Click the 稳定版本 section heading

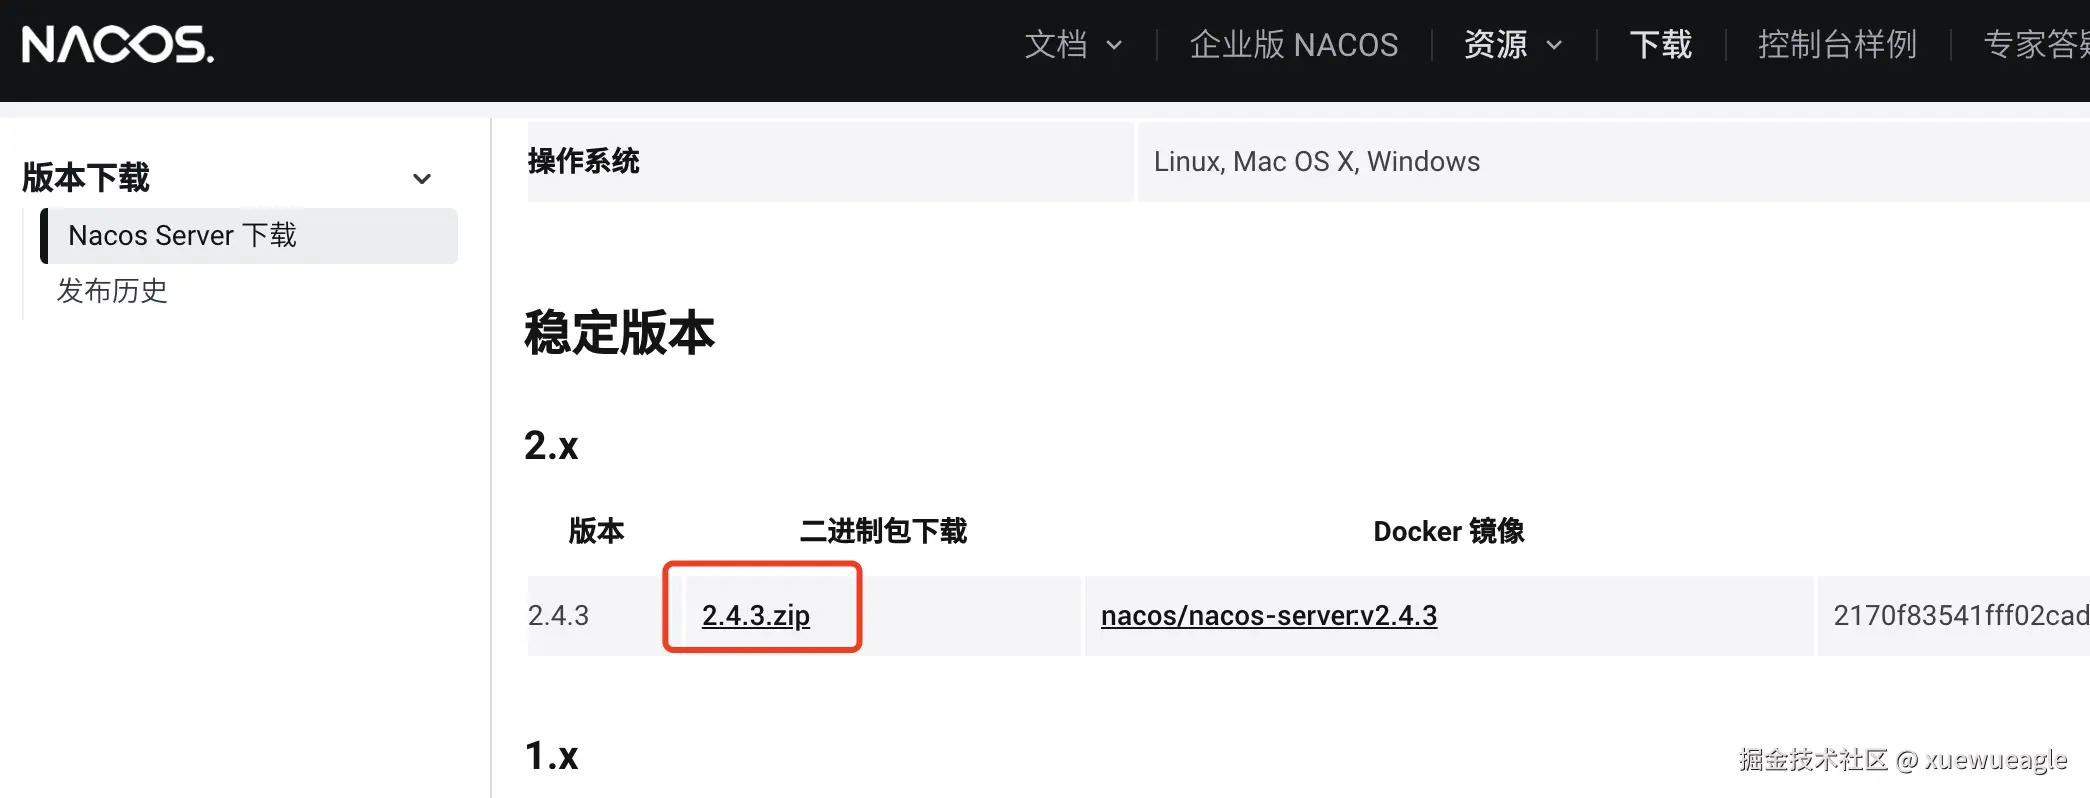tap(619, 333)
